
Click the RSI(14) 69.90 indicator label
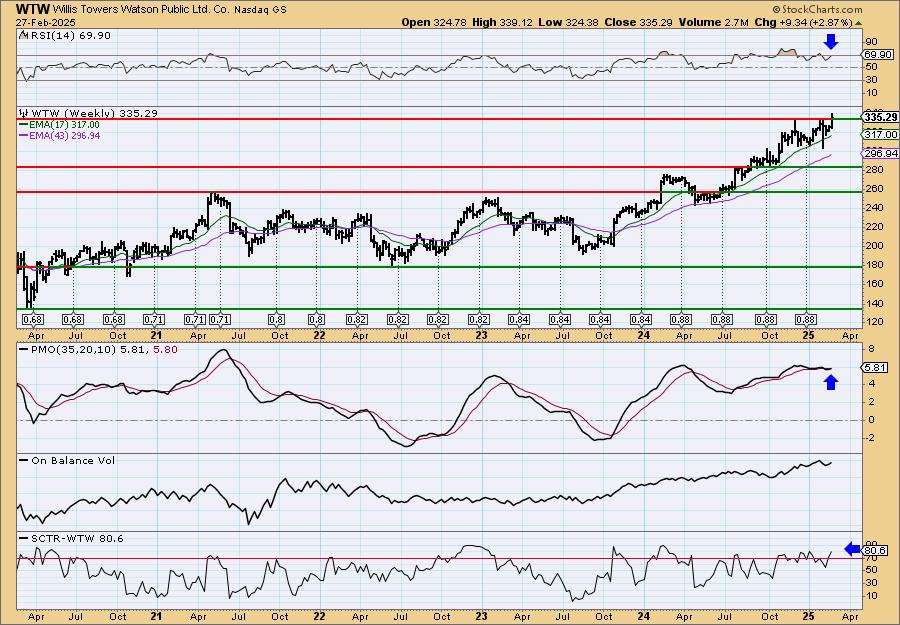(x=69, y=36)
